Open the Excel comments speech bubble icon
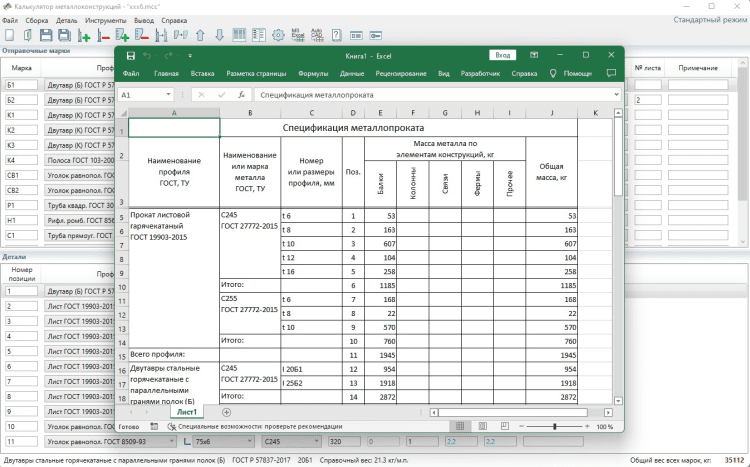Image resolution: width=750 pixels, height=467 pixels. [x=611, y=73]
